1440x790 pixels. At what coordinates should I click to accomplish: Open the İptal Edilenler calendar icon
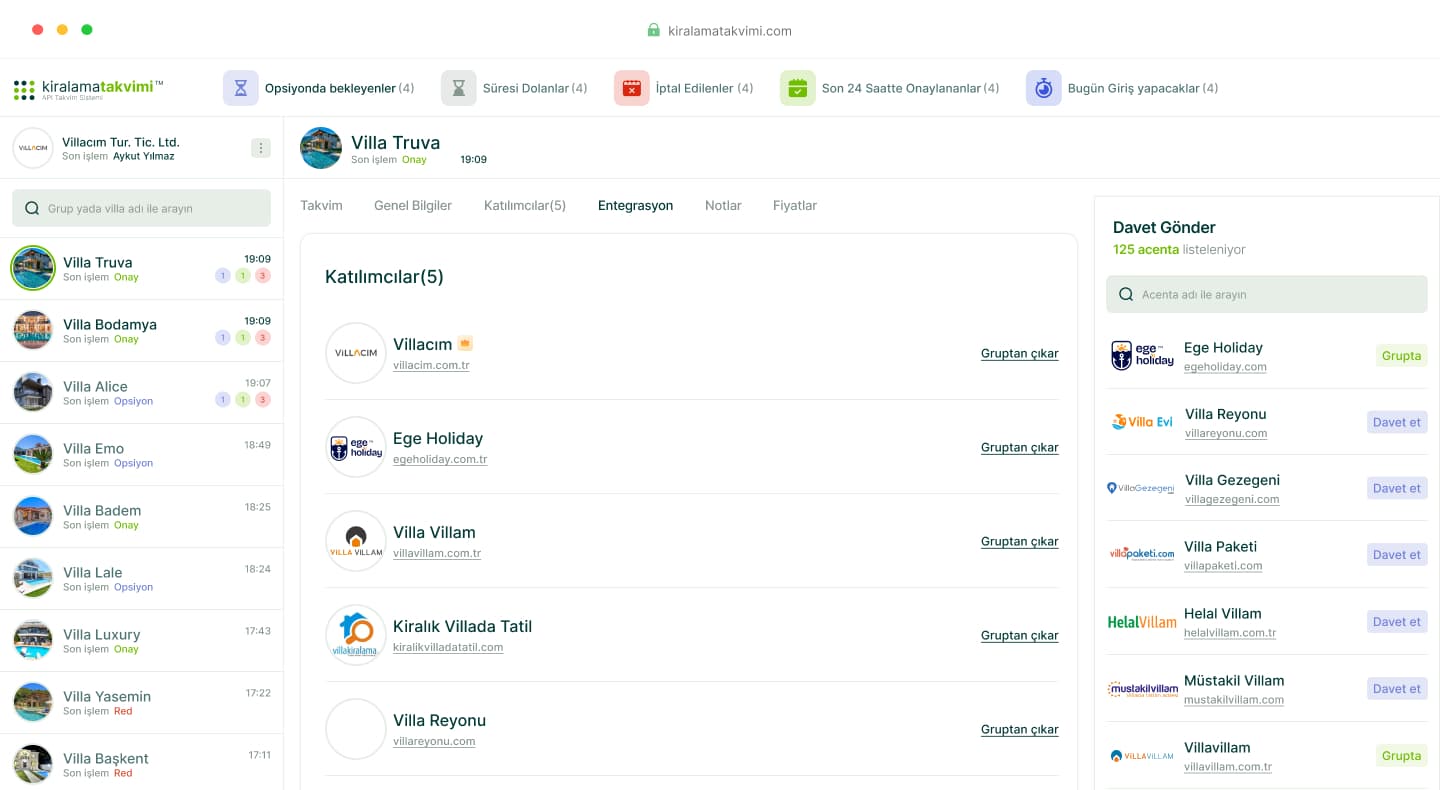(x=631, y=88)
